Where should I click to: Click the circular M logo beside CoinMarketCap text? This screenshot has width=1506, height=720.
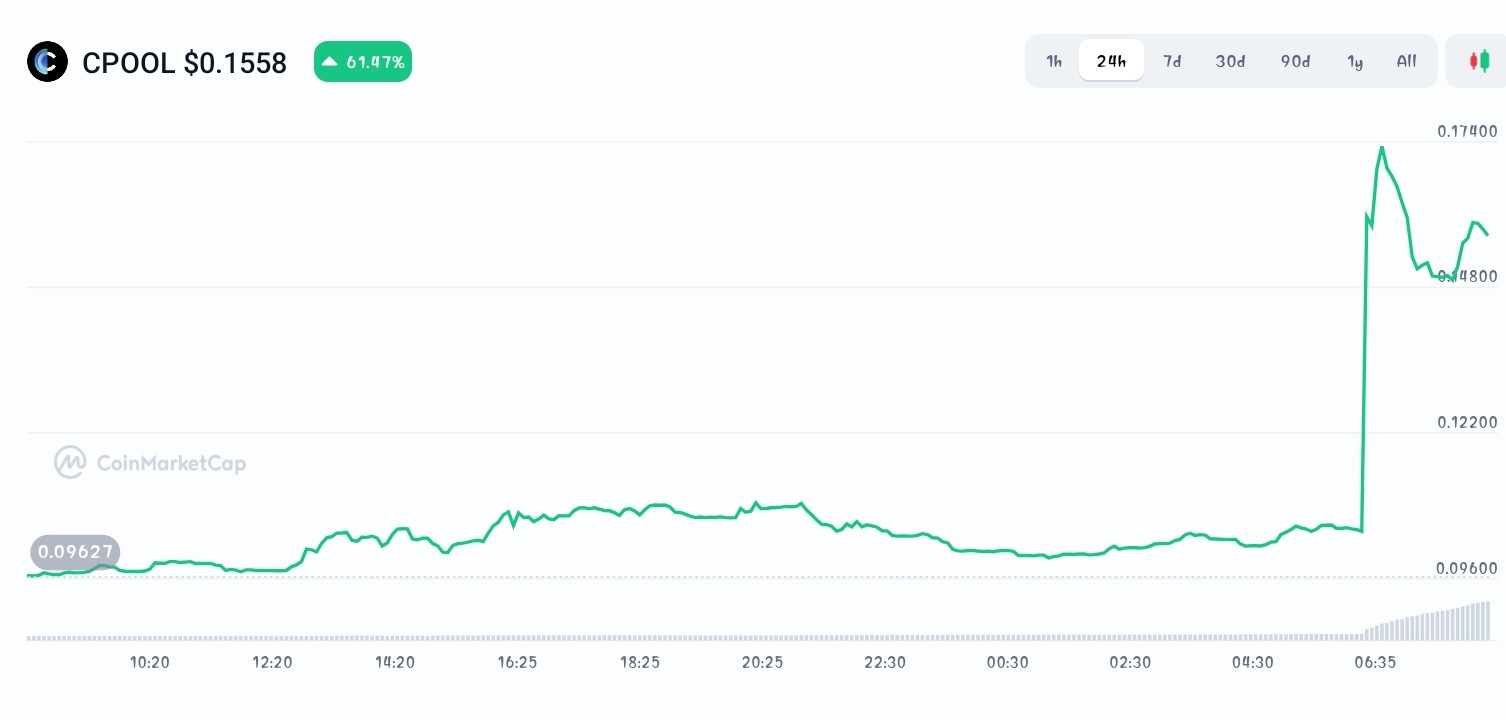pyautogui.click(x=68, y=462)
